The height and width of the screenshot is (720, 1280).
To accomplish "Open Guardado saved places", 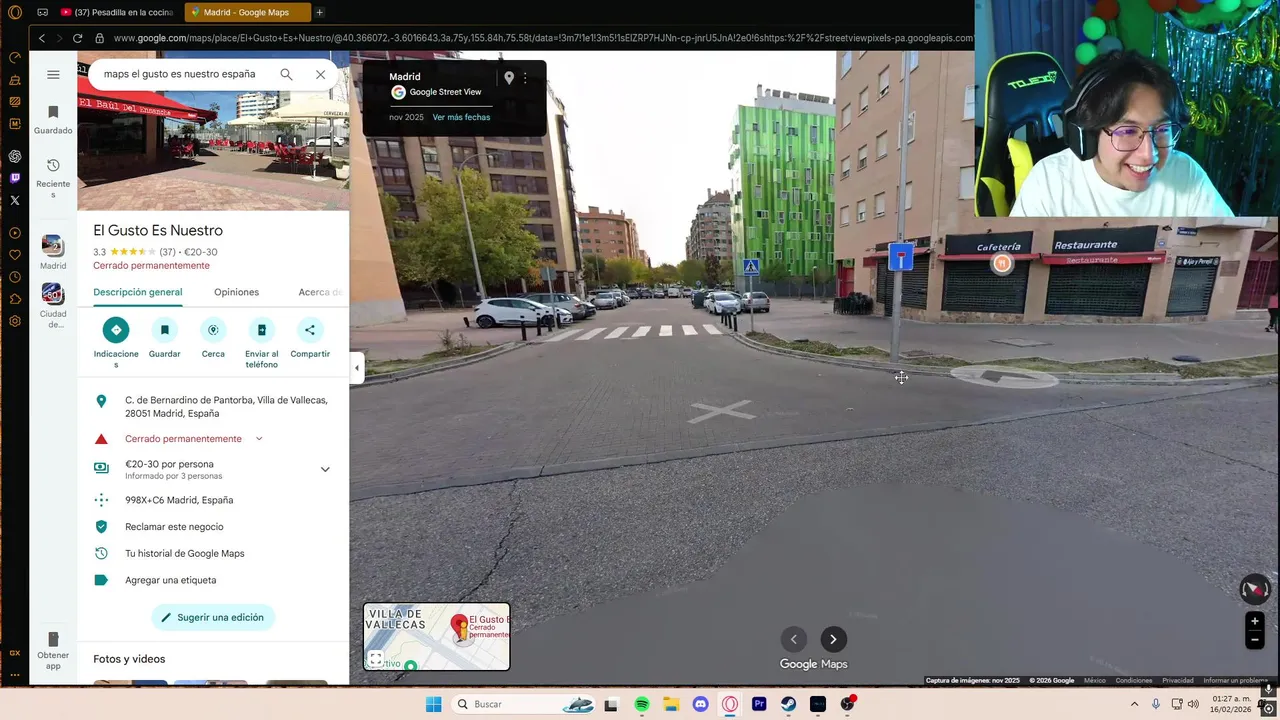I will (53, 119).
